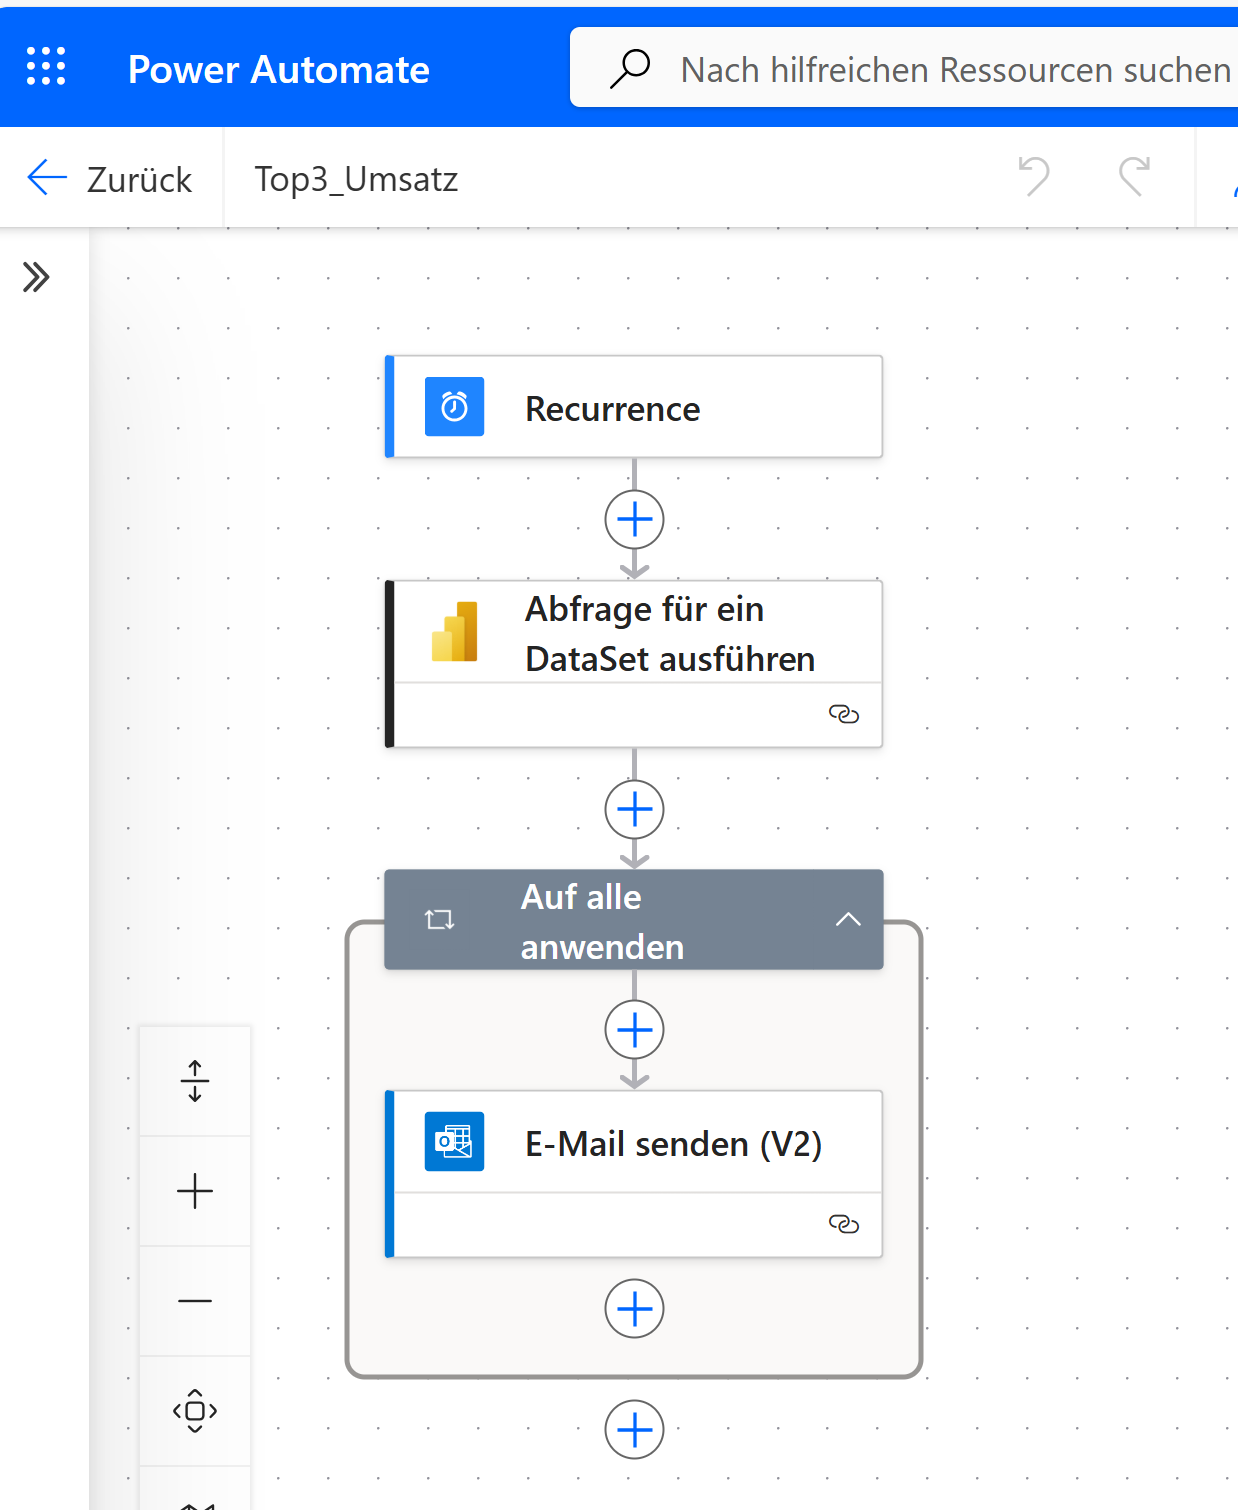Click the redo arrow icon
This screenshot has height=1510, width=1238.
tap(1134, 177)
